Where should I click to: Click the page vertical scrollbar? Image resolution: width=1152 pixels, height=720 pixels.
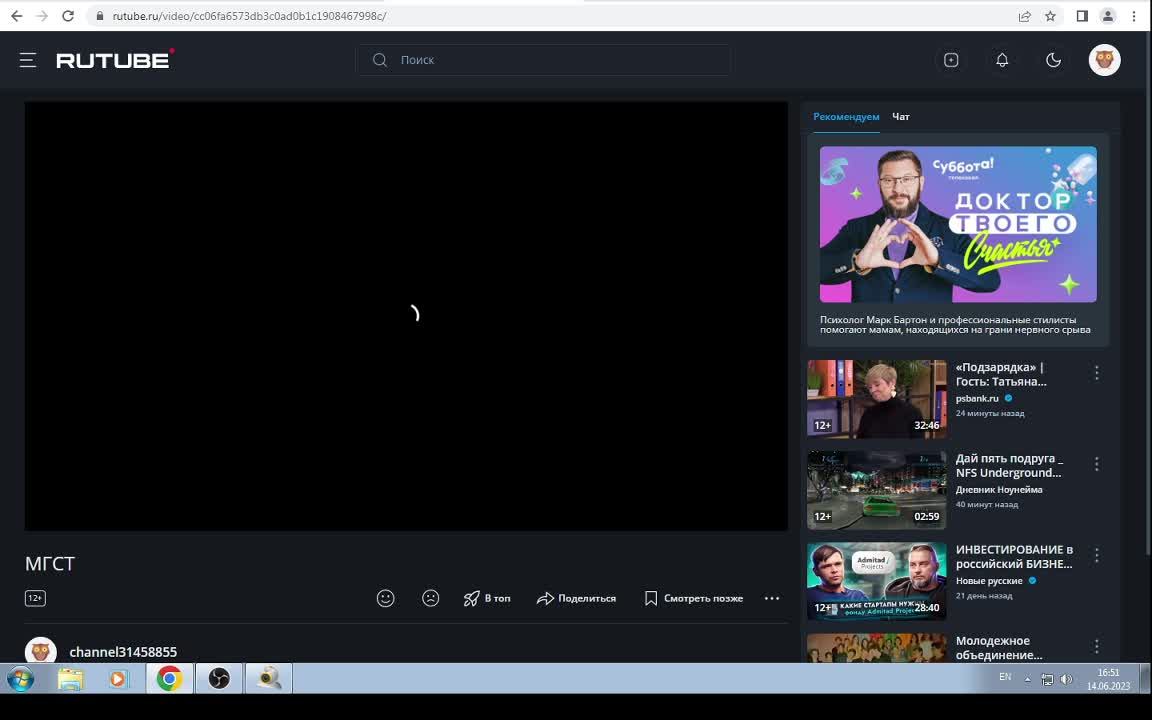pos(1148,294)
